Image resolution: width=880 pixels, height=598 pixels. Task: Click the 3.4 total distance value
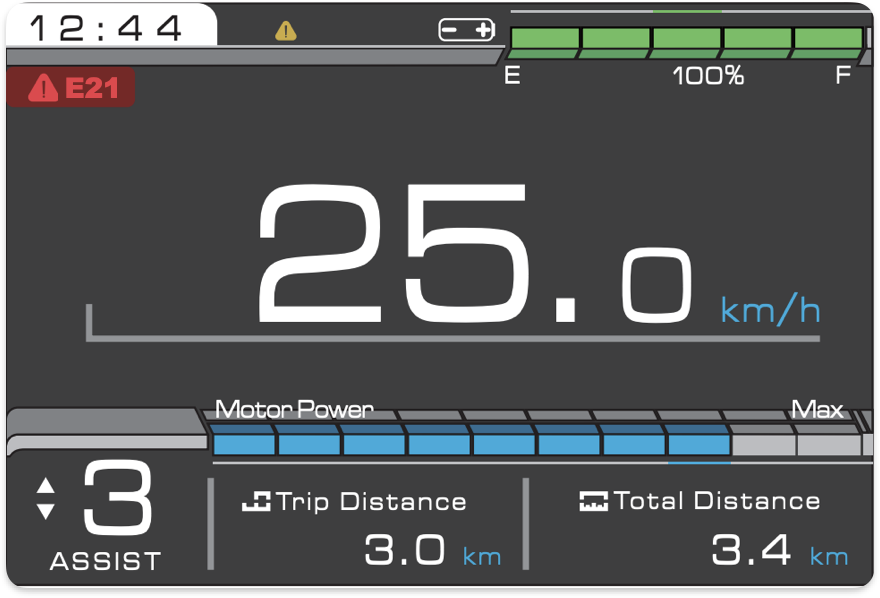tap(751, 549)
